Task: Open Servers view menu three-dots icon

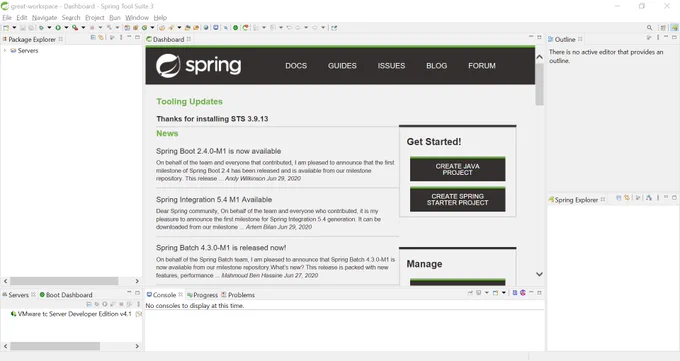Action: coord(138,304)
